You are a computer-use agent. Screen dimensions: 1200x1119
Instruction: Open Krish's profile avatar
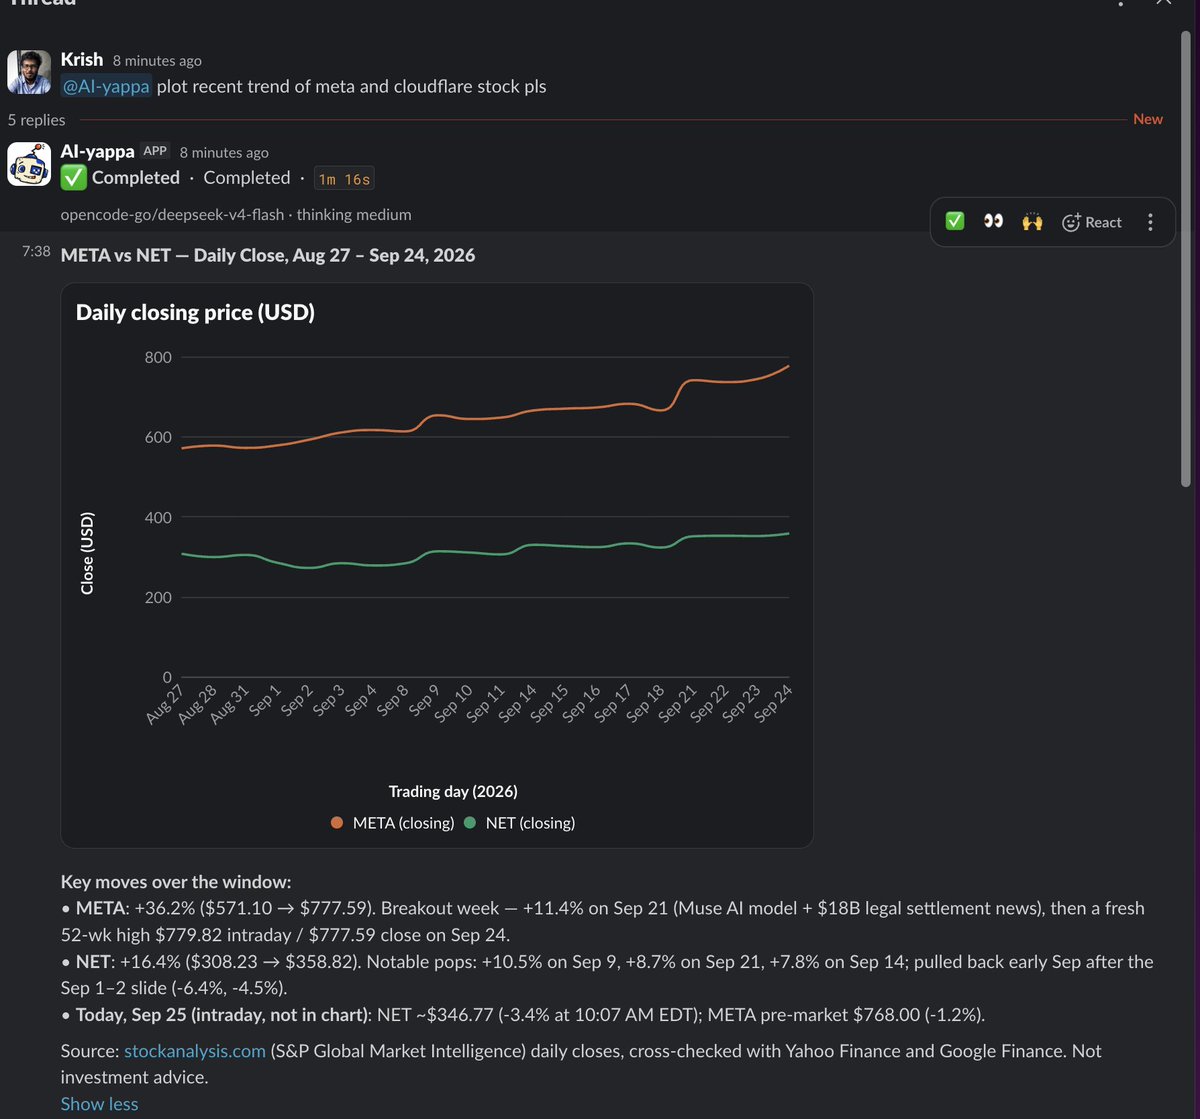[x=29, y=73]
